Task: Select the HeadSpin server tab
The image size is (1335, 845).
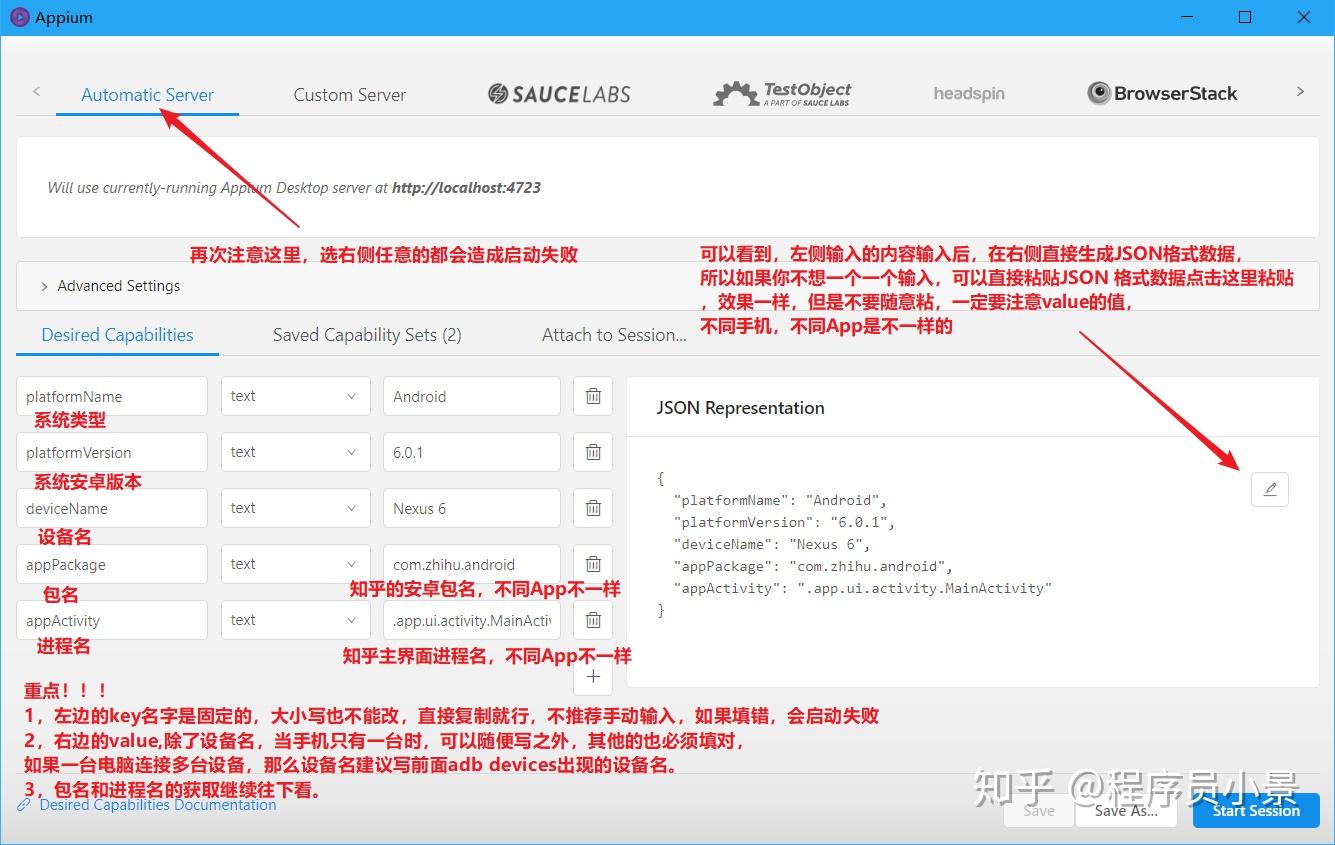Action: click(969, 94)
